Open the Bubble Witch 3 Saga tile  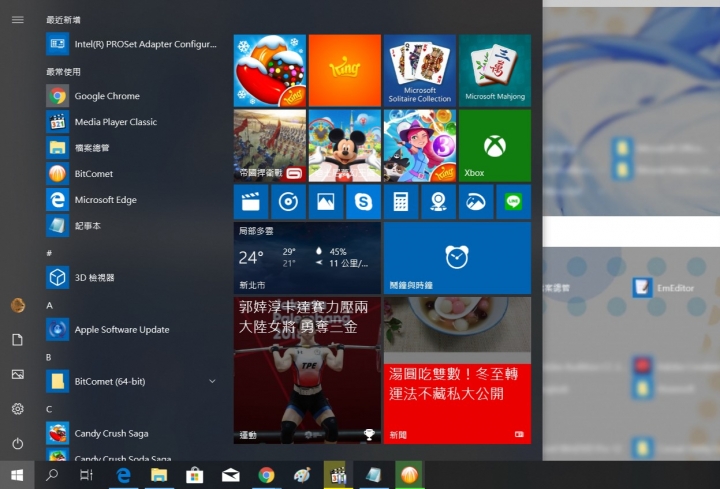(x=420, y=146)
